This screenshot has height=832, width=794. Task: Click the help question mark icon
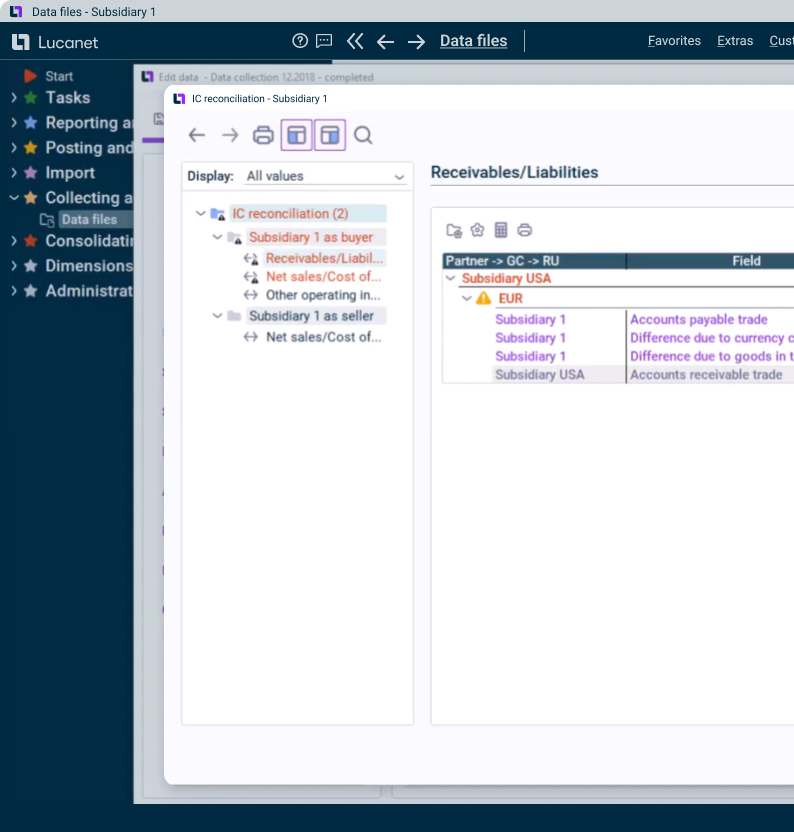(x=300, y=41)
